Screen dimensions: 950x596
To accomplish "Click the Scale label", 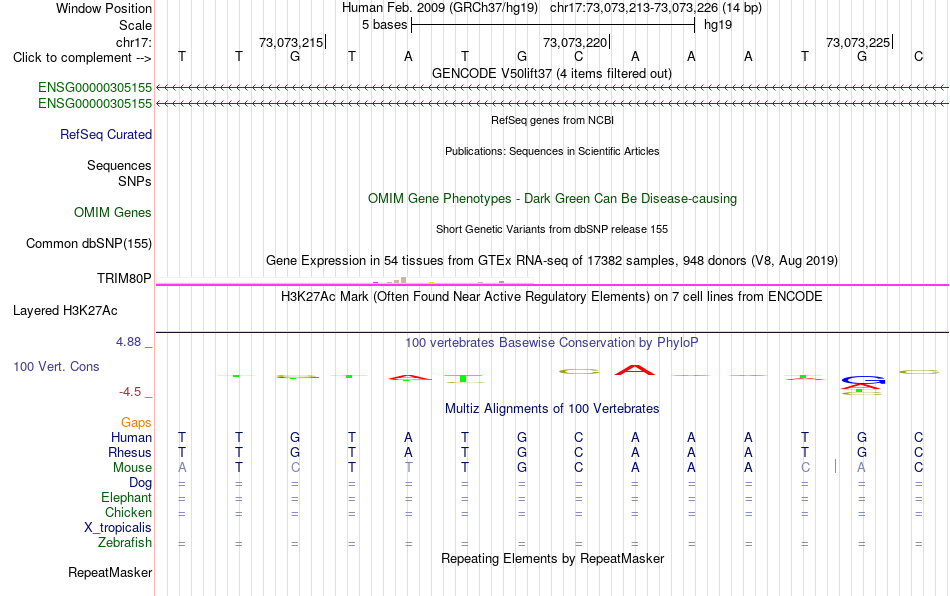I will coord(135,25).
